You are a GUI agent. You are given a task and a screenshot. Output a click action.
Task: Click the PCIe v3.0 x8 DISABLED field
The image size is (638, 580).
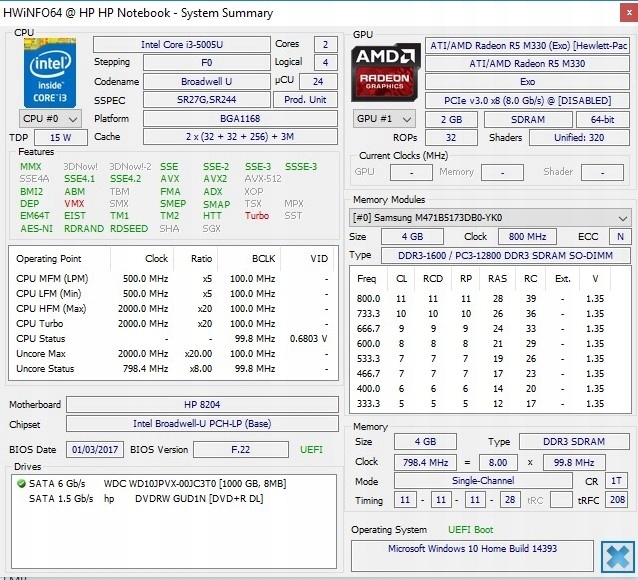(527, 101)
